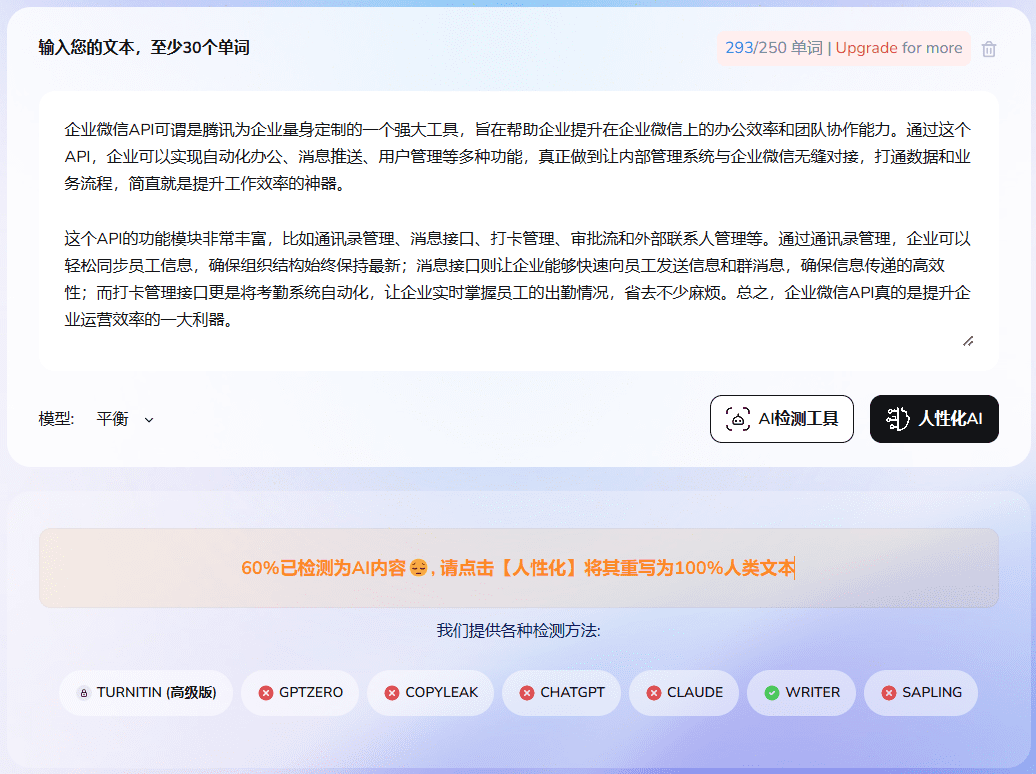The image size is (1036, 774).
Task: Click the sad emoji in the result banner
Action: (418, 569)
